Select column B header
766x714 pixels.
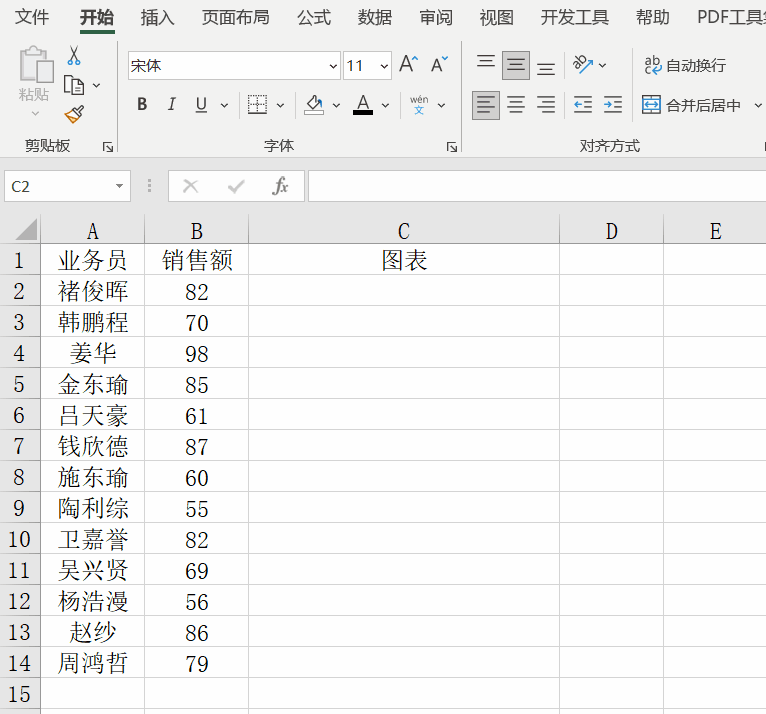[196, 231]
